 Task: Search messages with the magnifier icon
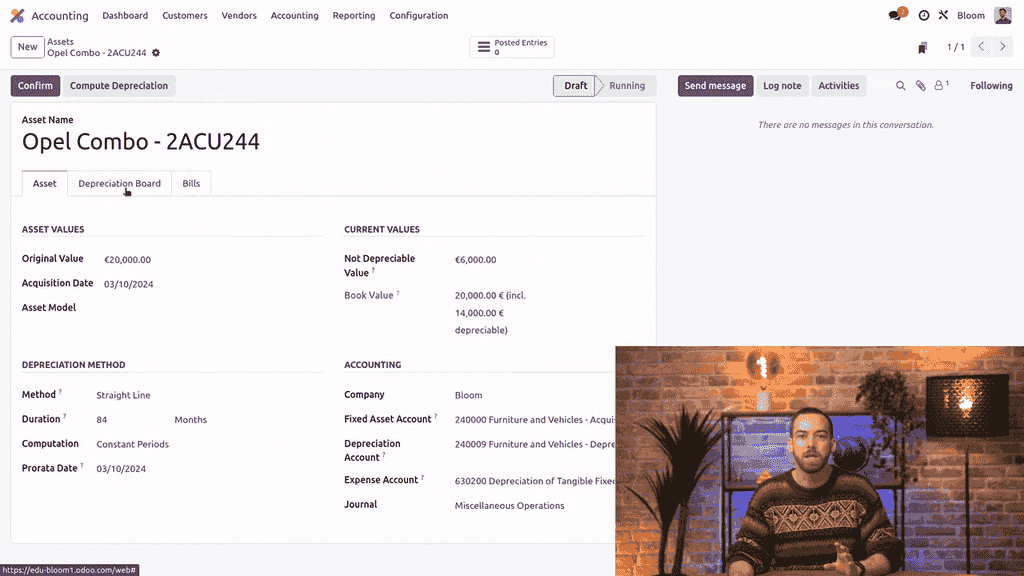(x=900, y=86)
